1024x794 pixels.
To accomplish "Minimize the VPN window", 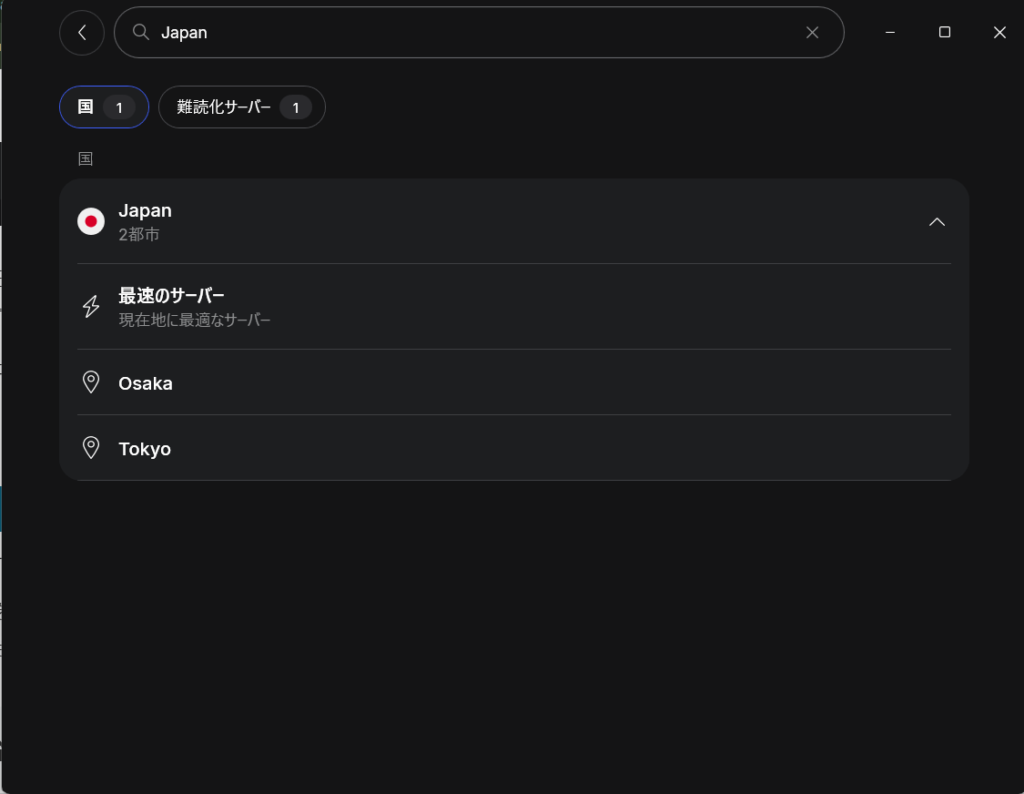I will tap(890, 32).
